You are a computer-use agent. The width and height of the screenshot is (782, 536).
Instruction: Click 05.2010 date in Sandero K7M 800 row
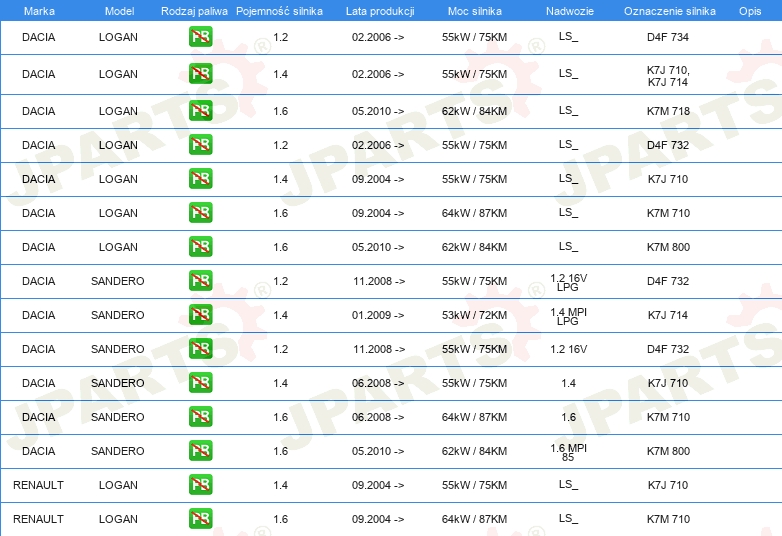point(378,451)
